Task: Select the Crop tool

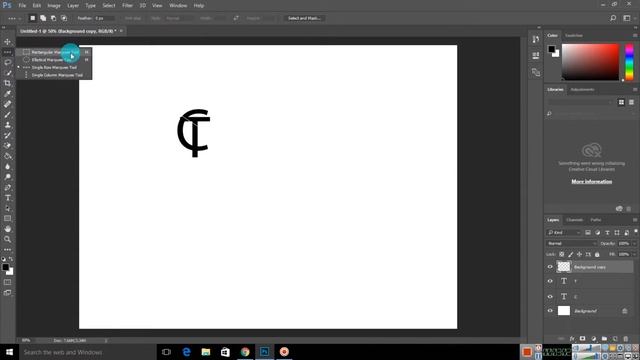Action: 7,83
